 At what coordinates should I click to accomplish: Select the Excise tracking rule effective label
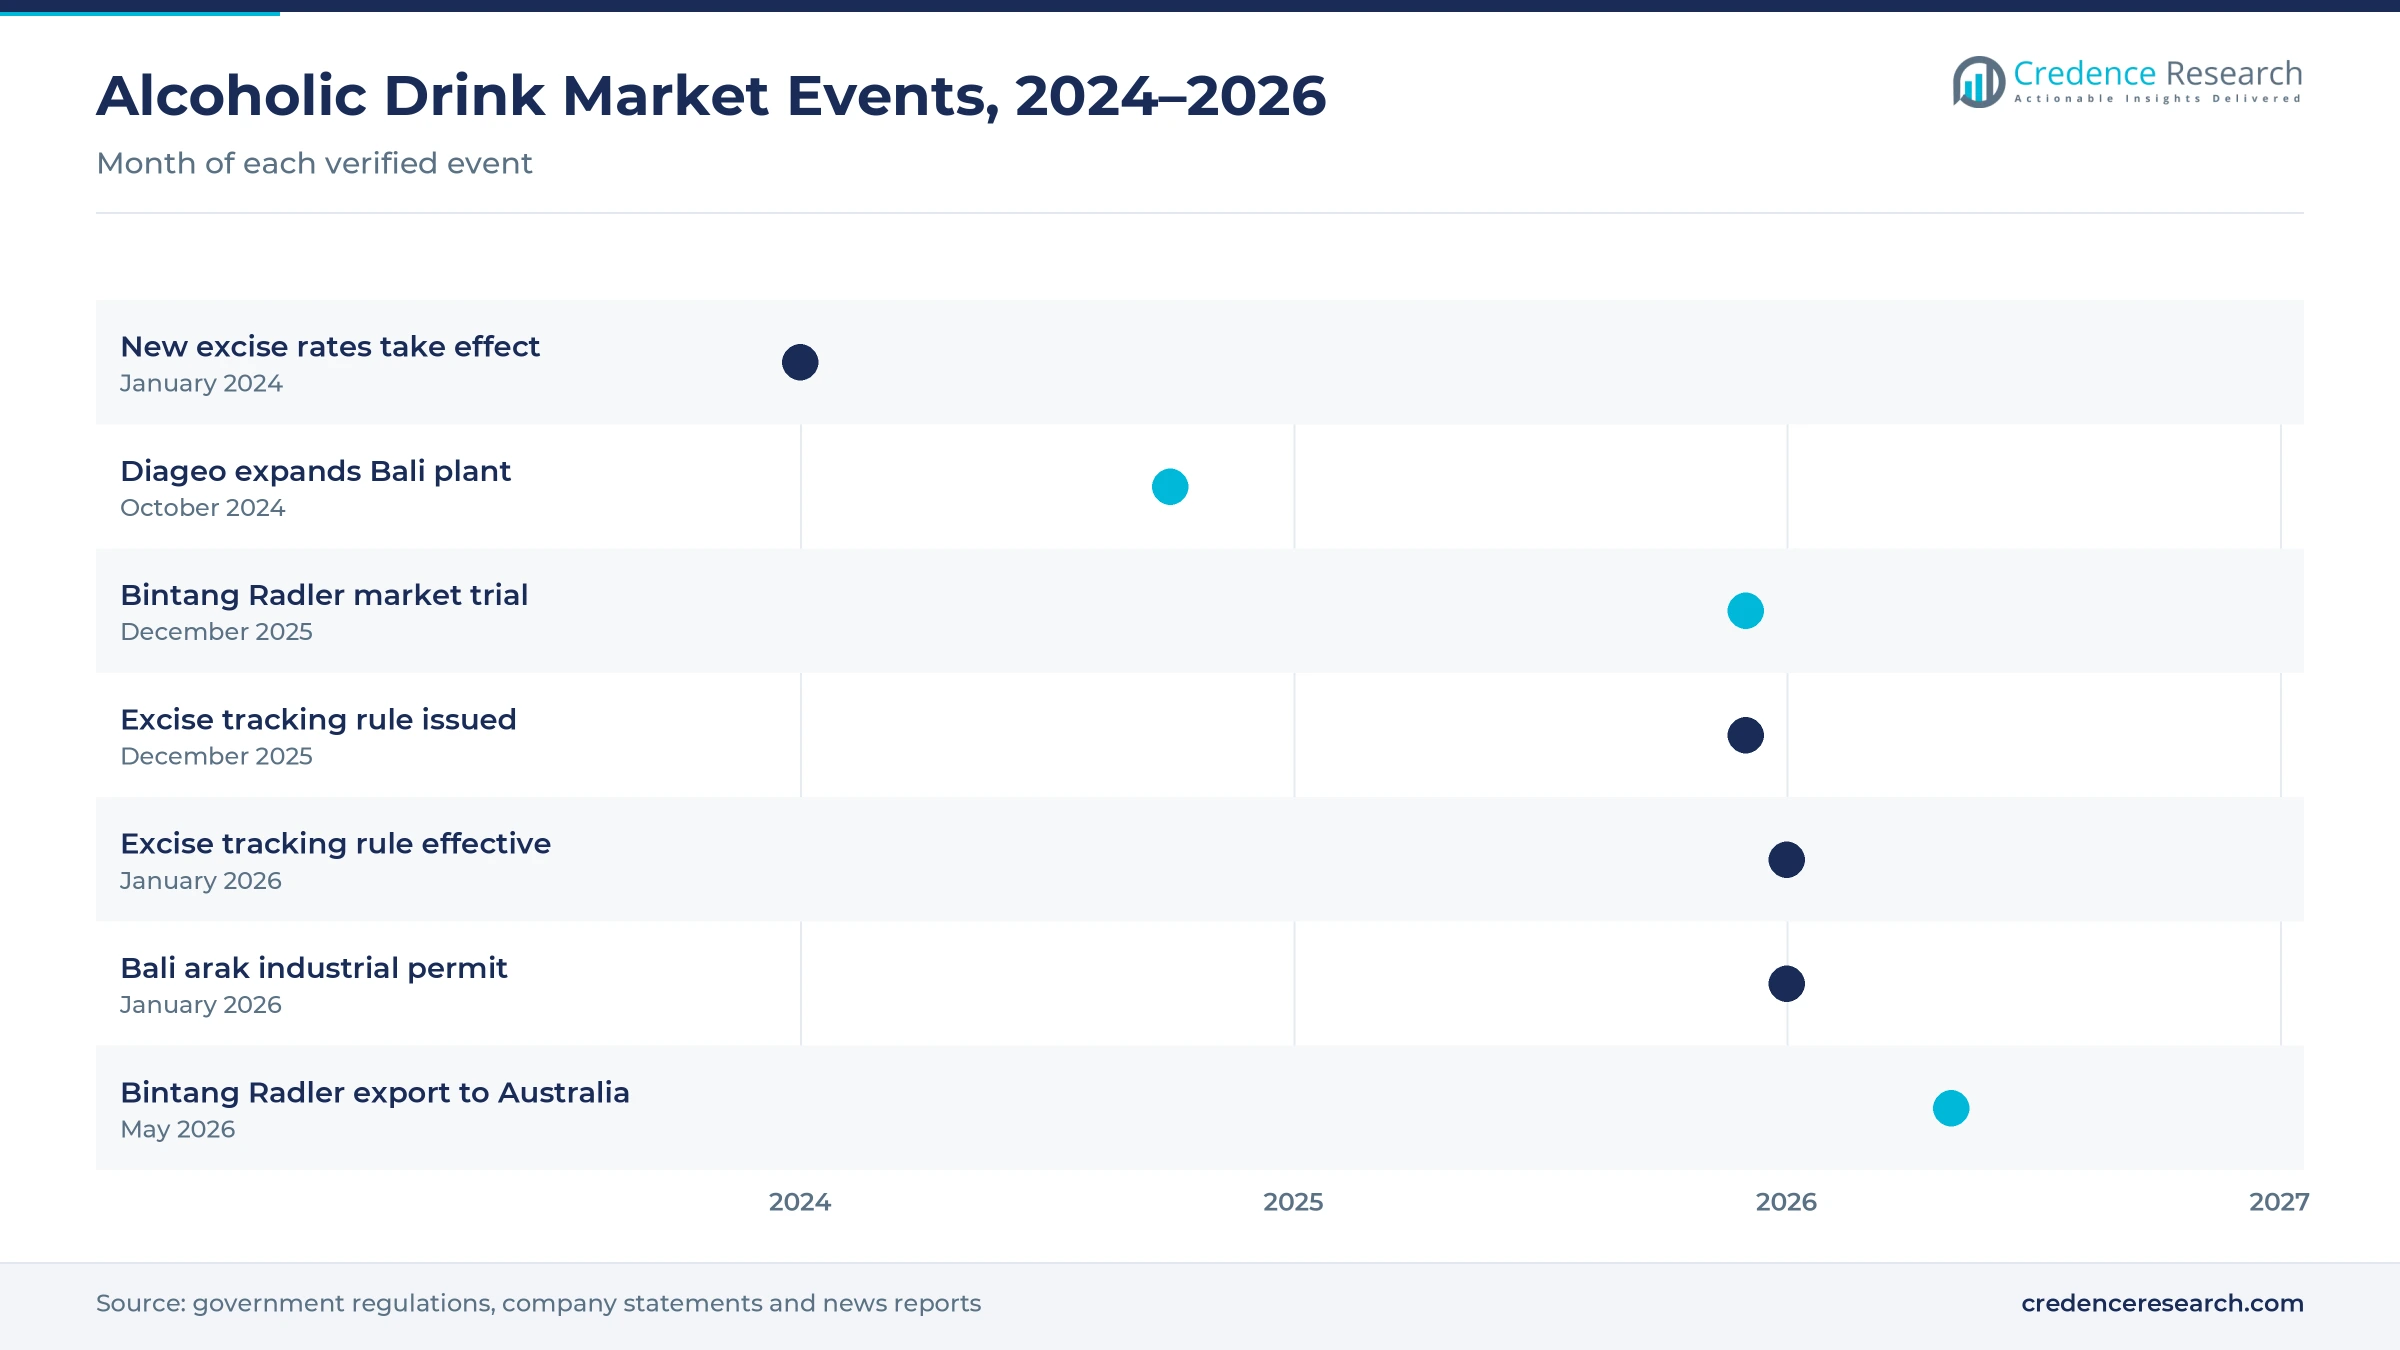coord(335,844)
